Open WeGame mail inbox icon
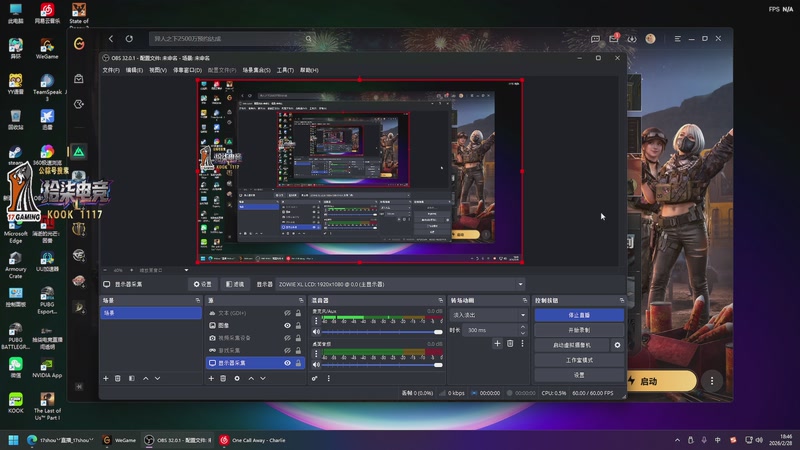The width and height of the screenshot is (800, 450). [x=614, y=39]
